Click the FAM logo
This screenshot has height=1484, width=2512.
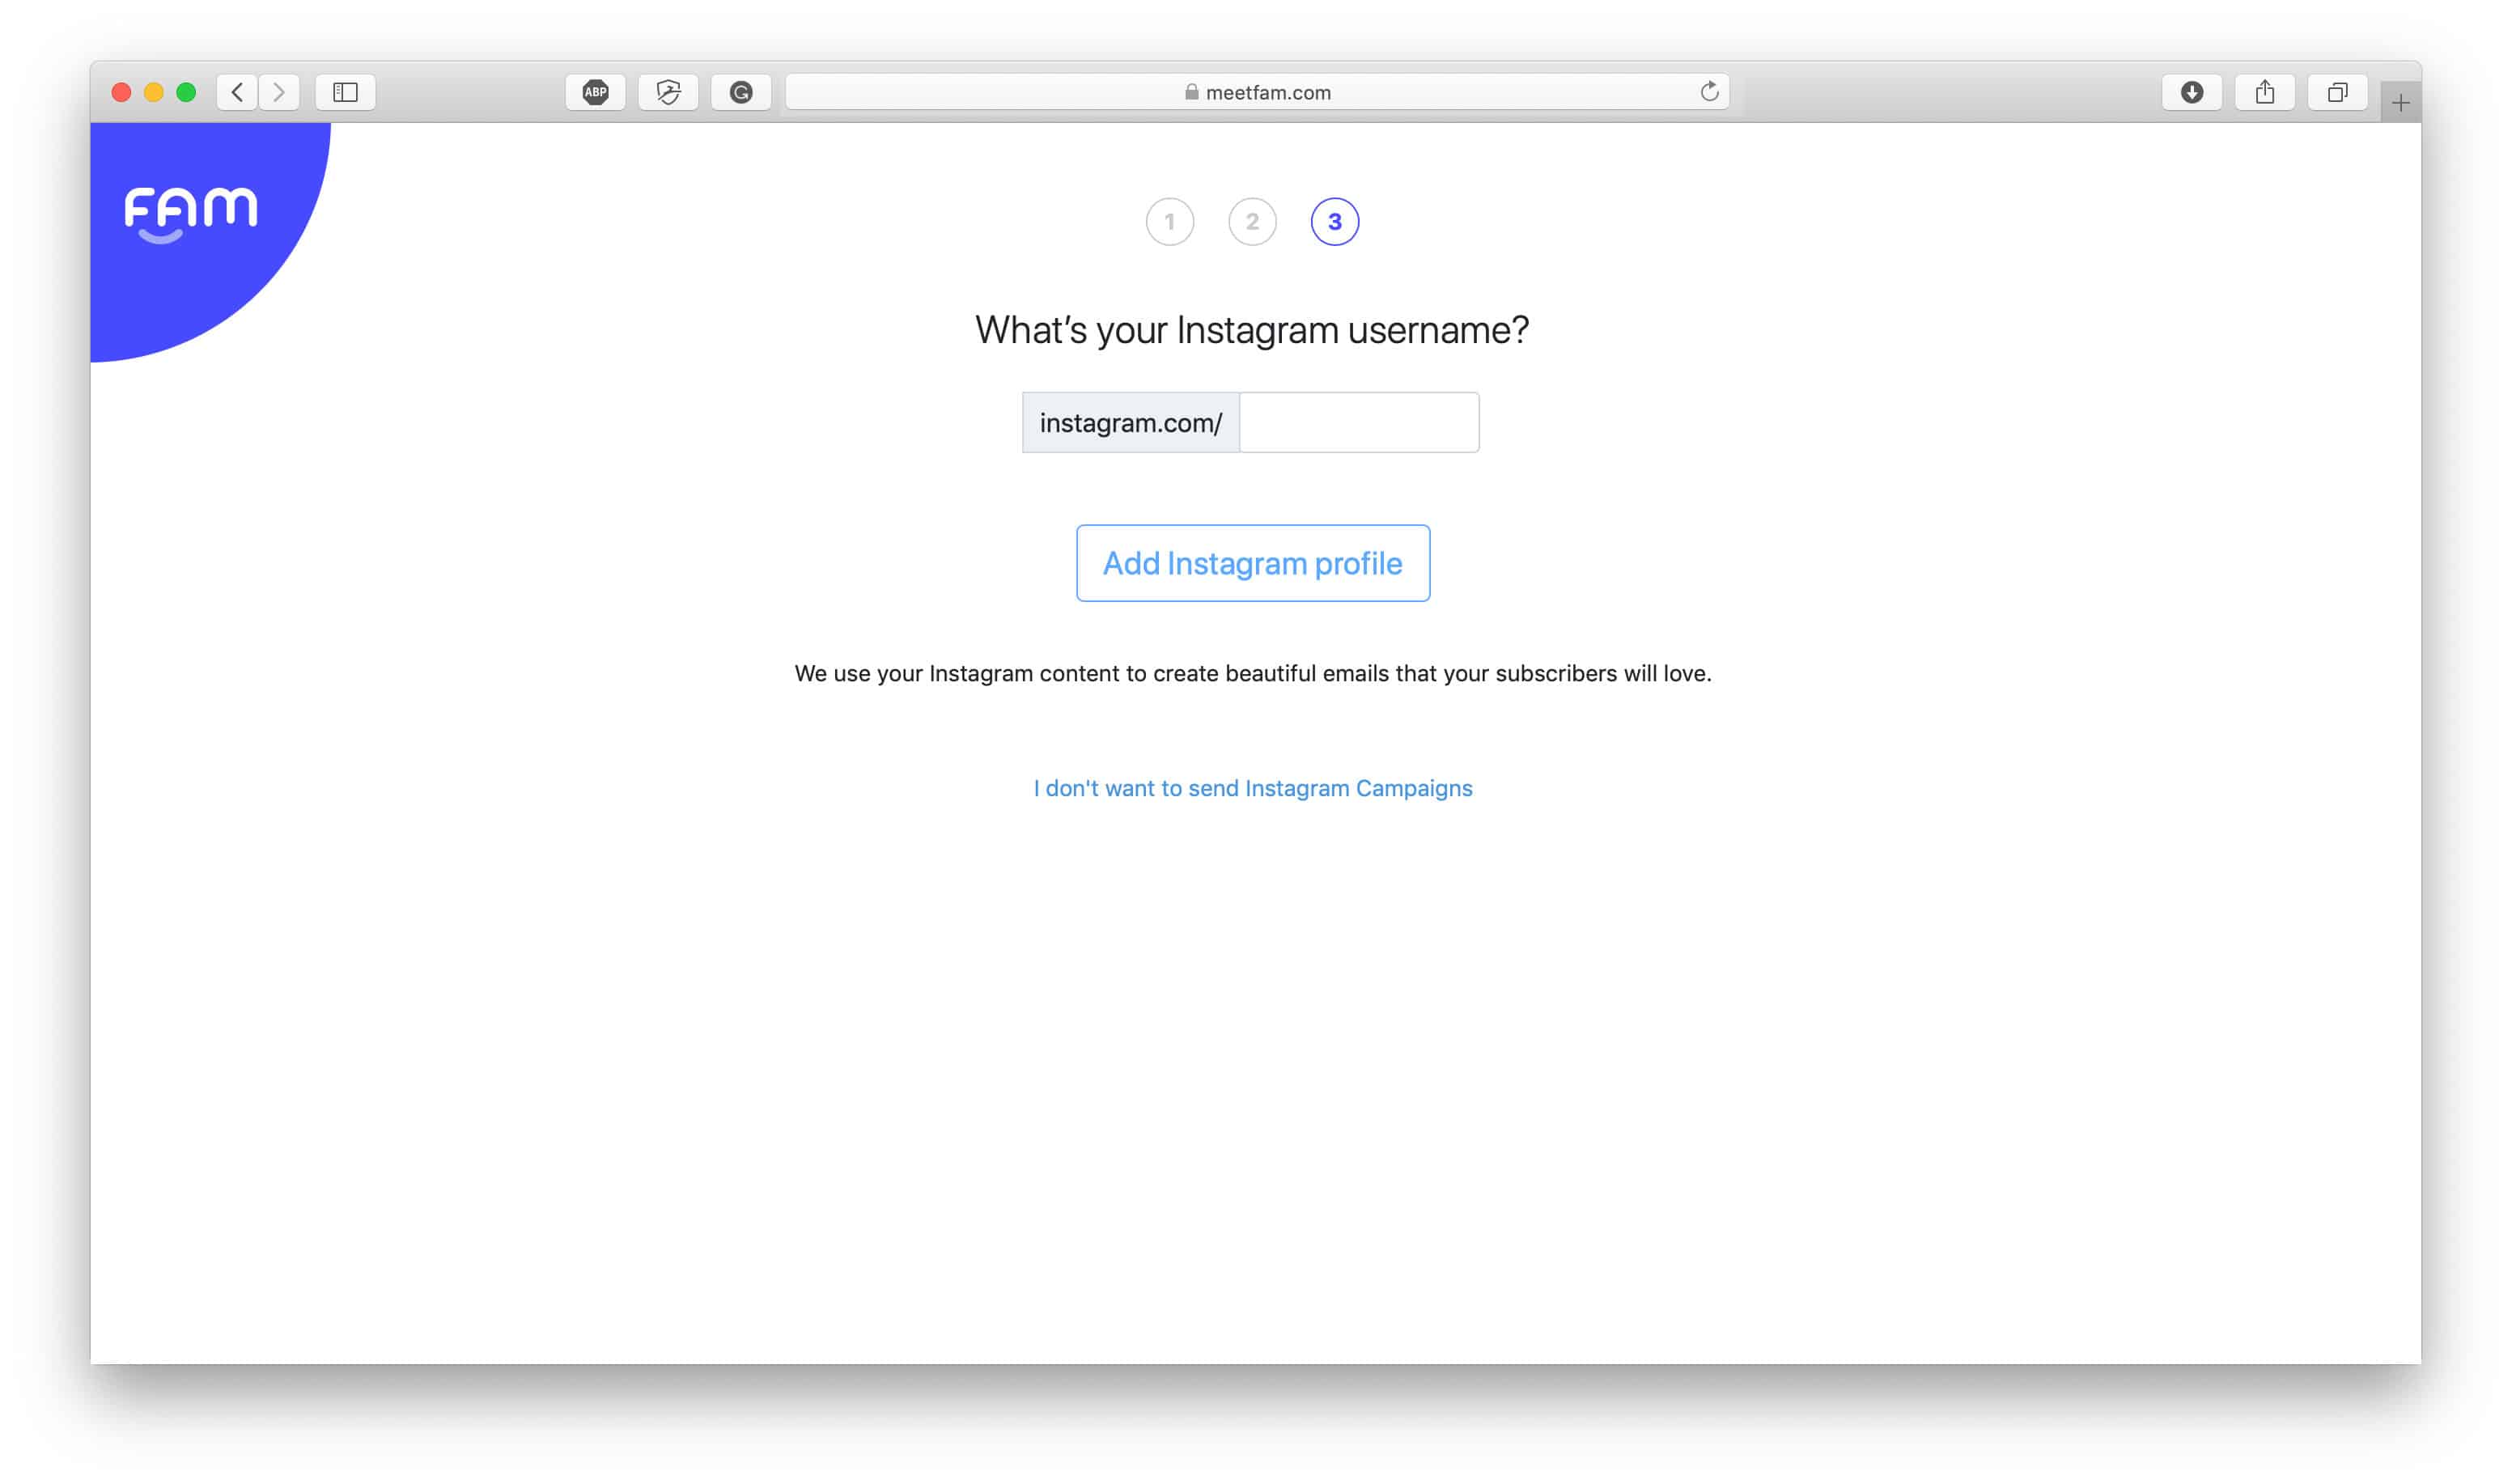click(190, 214)
